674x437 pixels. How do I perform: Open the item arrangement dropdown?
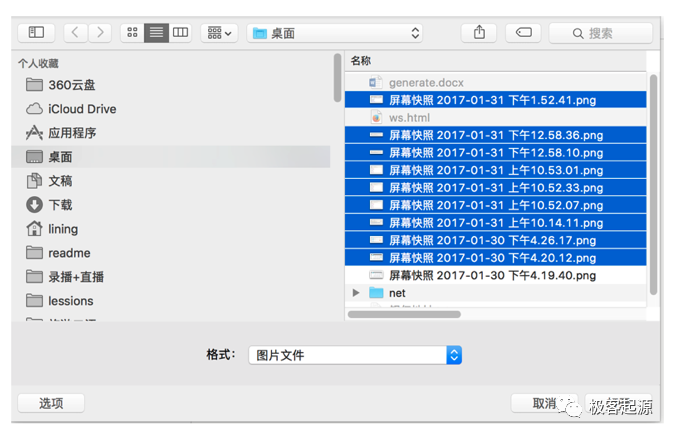coord(219,33)
